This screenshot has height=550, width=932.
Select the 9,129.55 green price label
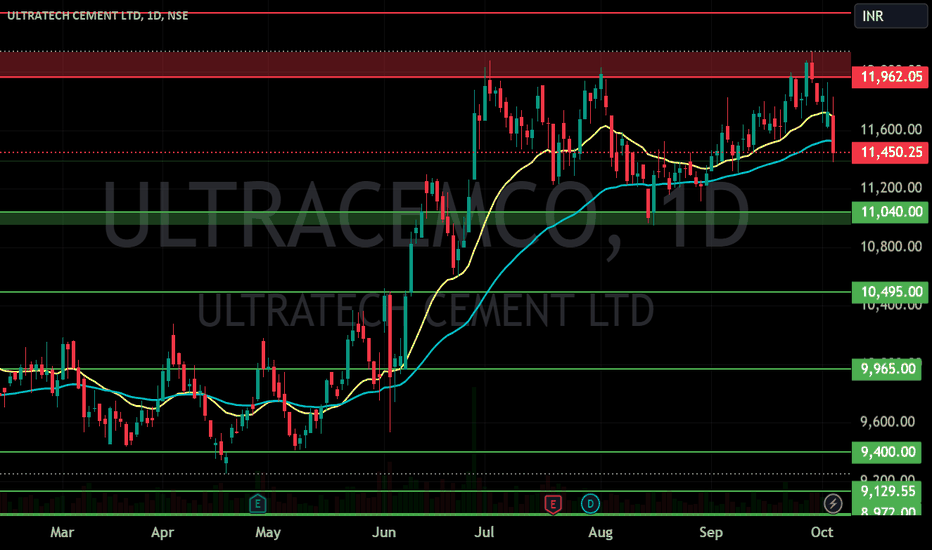pyautogui.click(x=887, y=491)
